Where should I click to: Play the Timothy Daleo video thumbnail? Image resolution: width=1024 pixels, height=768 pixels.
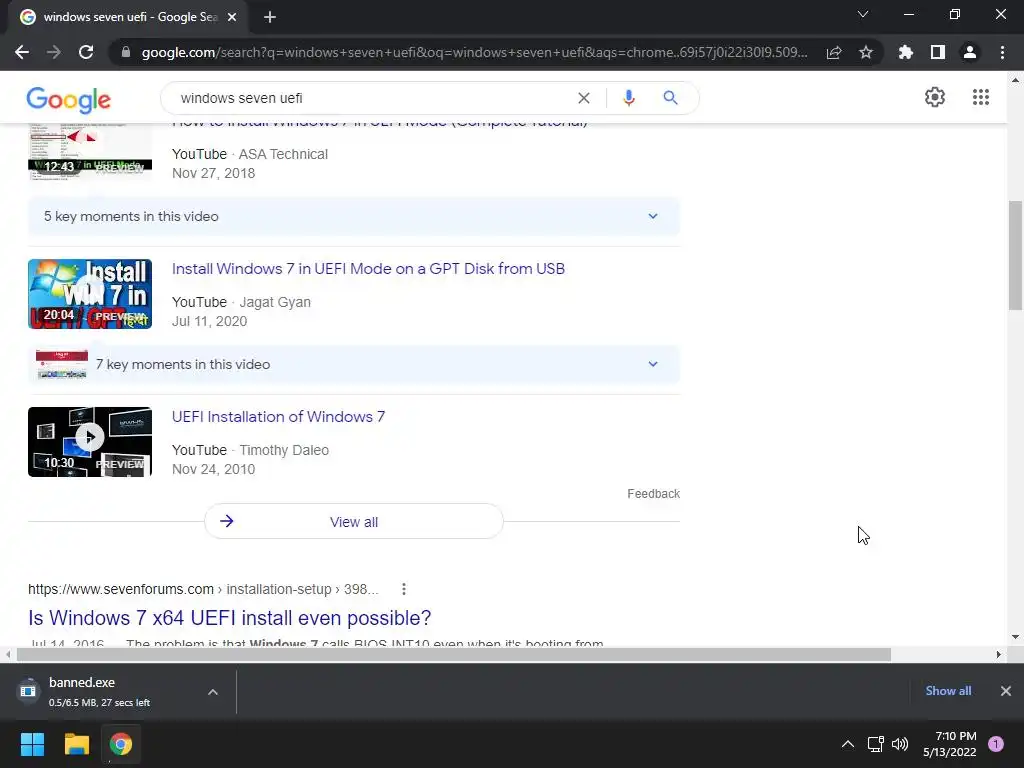click(90, 442)
